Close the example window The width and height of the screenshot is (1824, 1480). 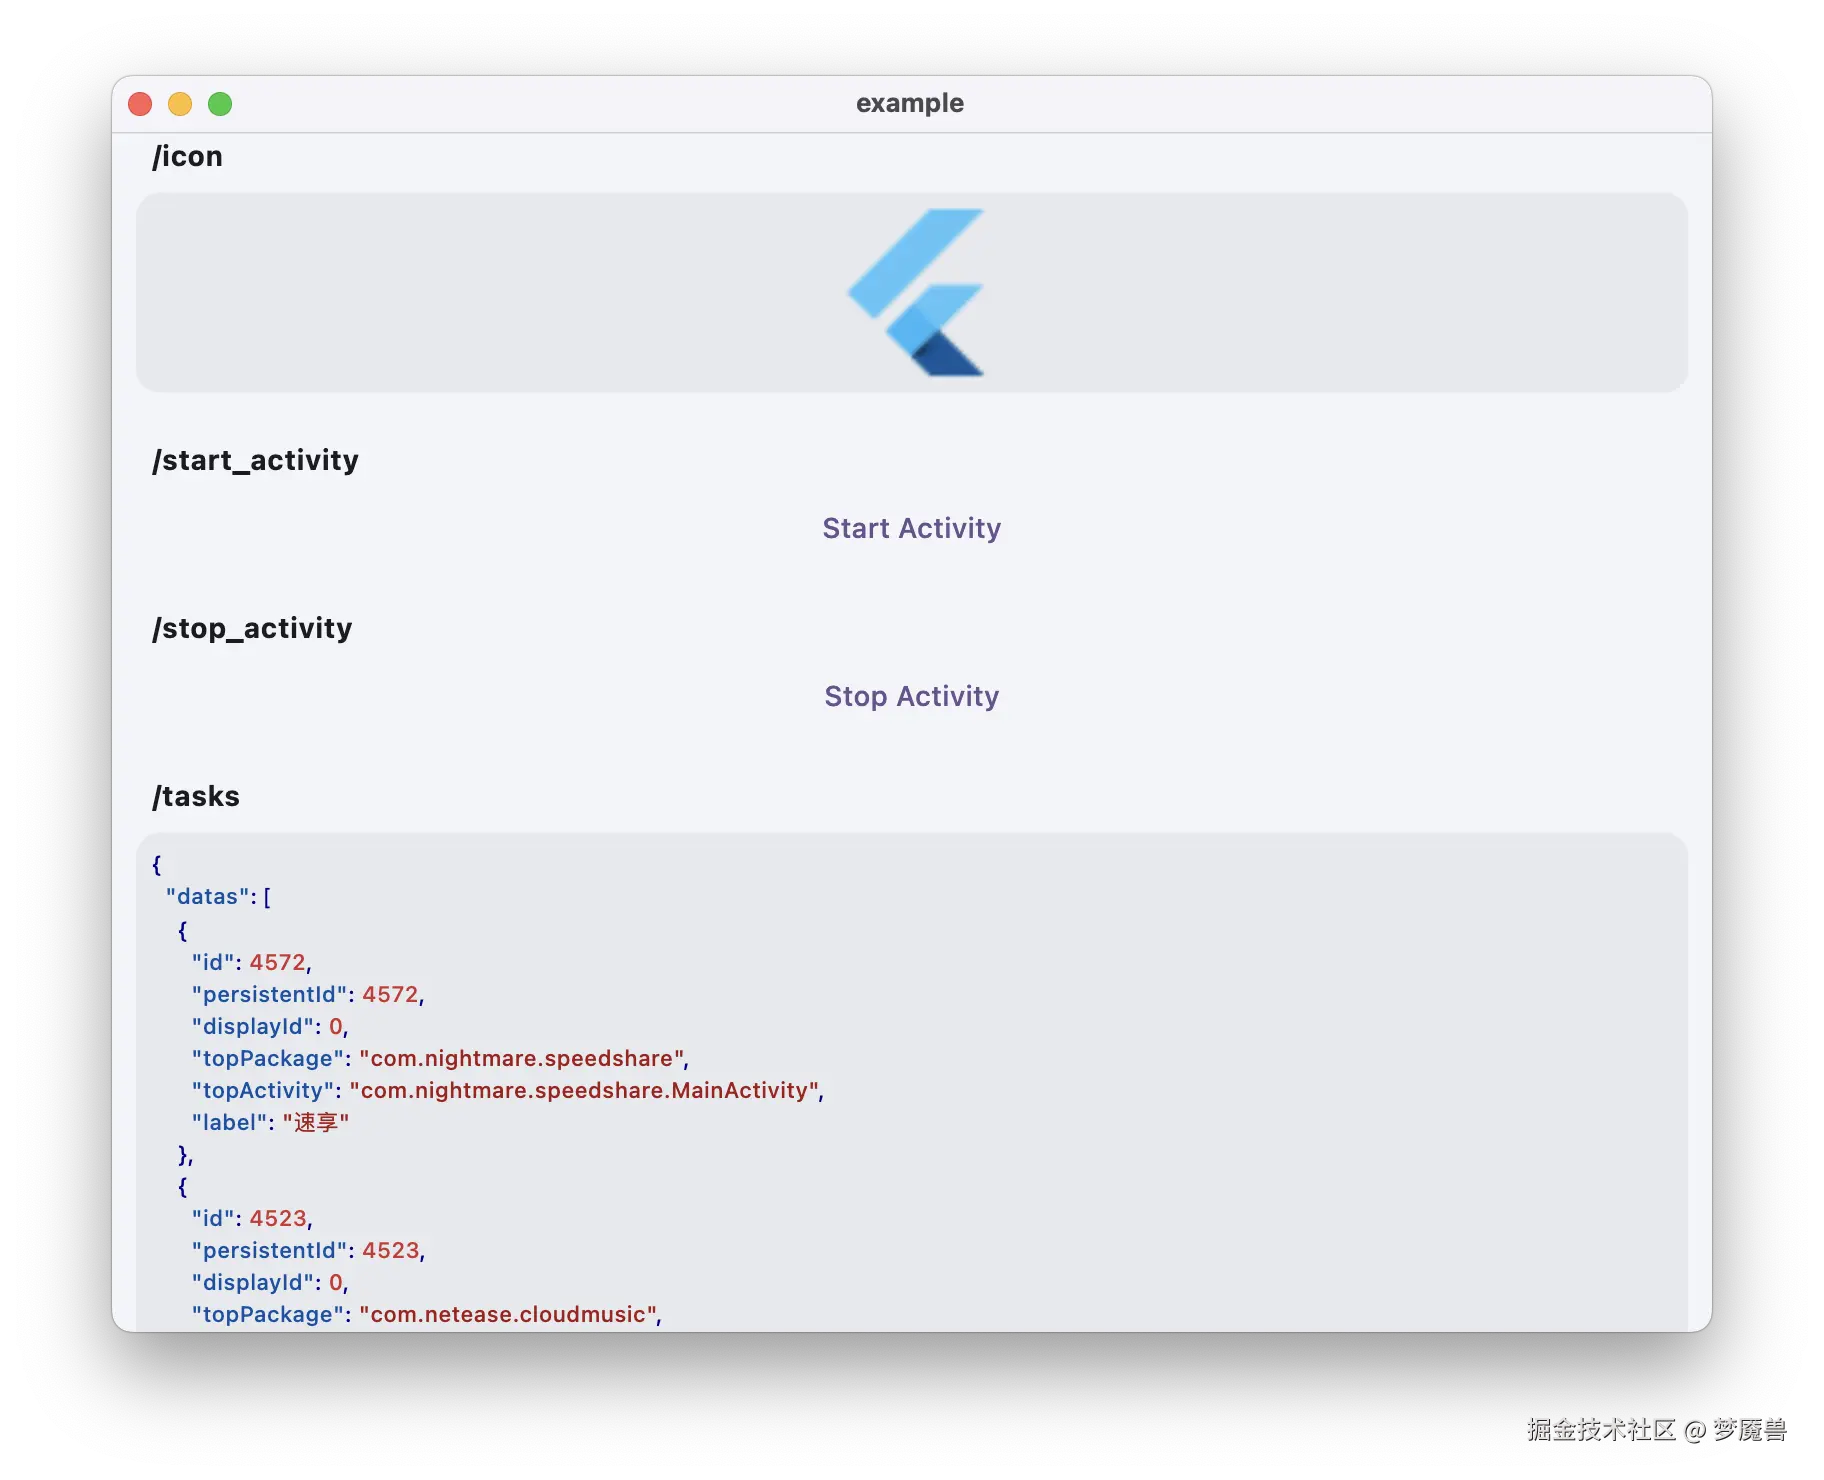coord(140,104)
